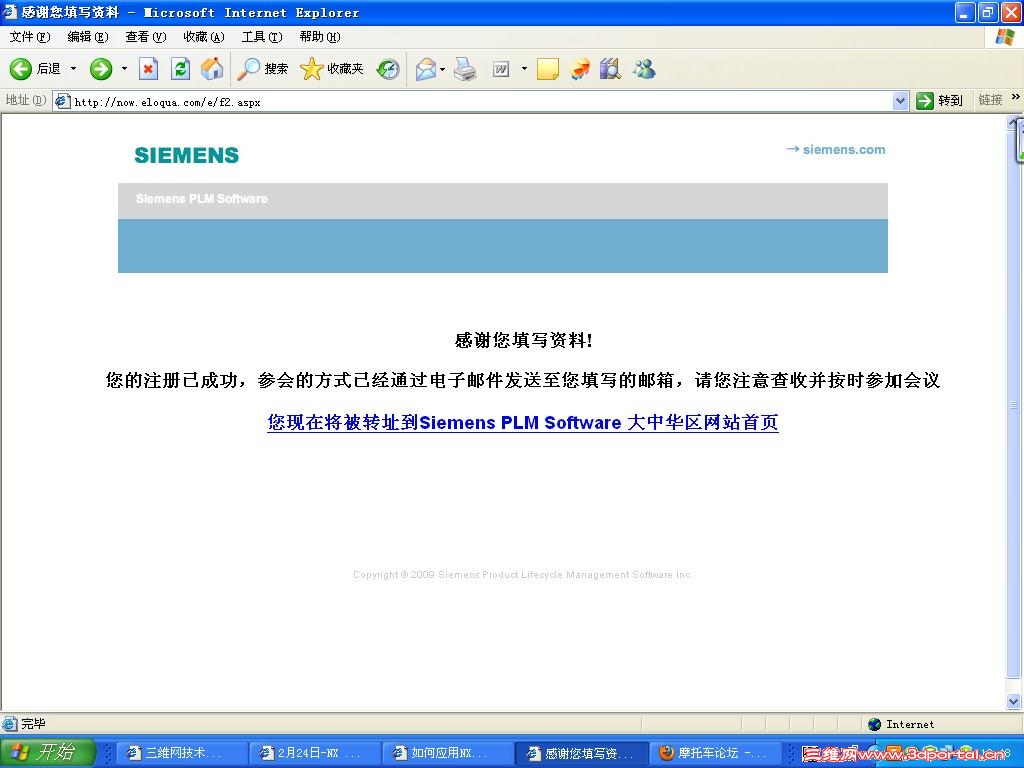The width and height of the screenshot is (1024, 768).
Task: Expand the address bar URL dropdown
Action: pos(901,101)
